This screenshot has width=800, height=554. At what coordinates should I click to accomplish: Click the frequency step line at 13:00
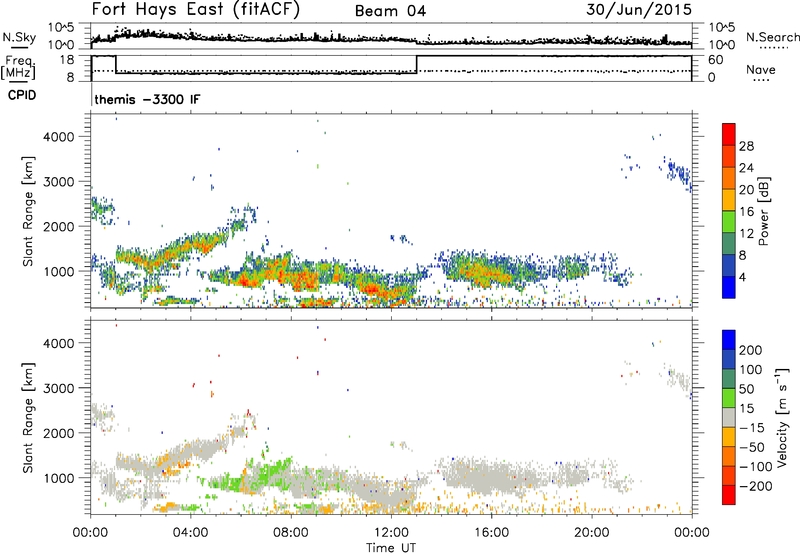click(x=417, y=64)
